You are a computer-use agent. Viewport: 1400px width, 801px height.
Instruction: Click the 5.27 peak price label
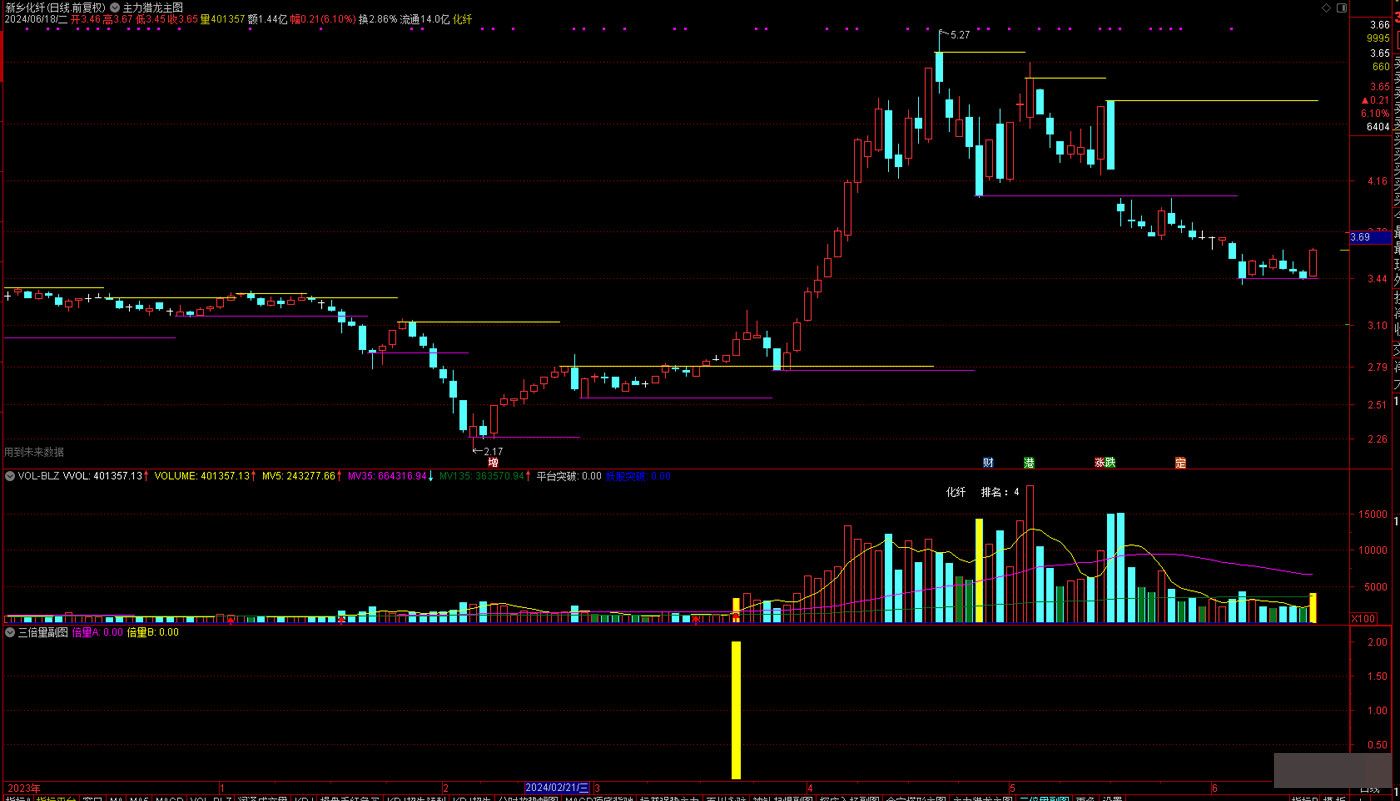click(960, 35)
